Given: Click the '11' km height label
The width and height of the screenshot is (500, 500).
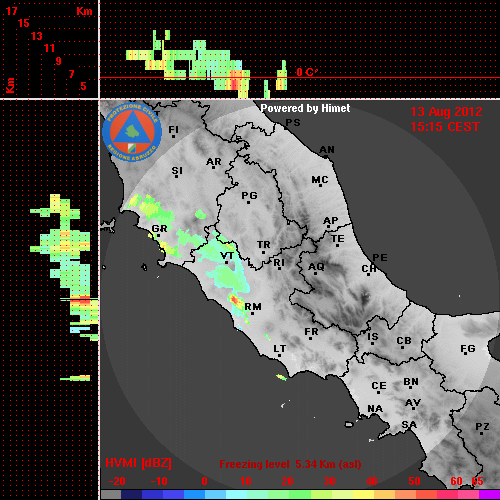Looking at the screenshot, I should point(49,48).
